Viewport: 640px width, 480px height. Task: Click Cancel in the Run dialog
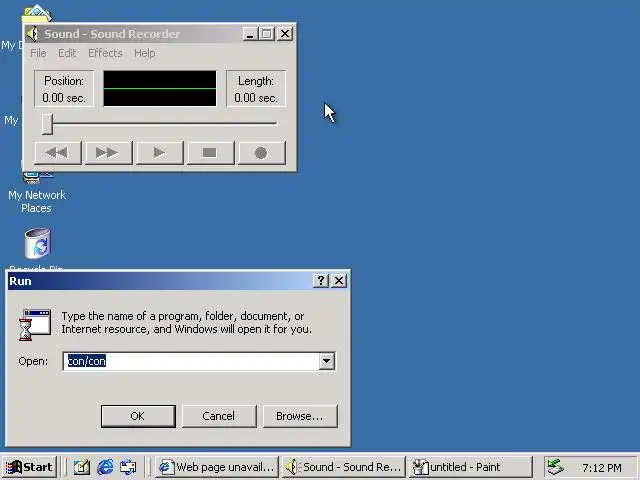click(219, 416)
